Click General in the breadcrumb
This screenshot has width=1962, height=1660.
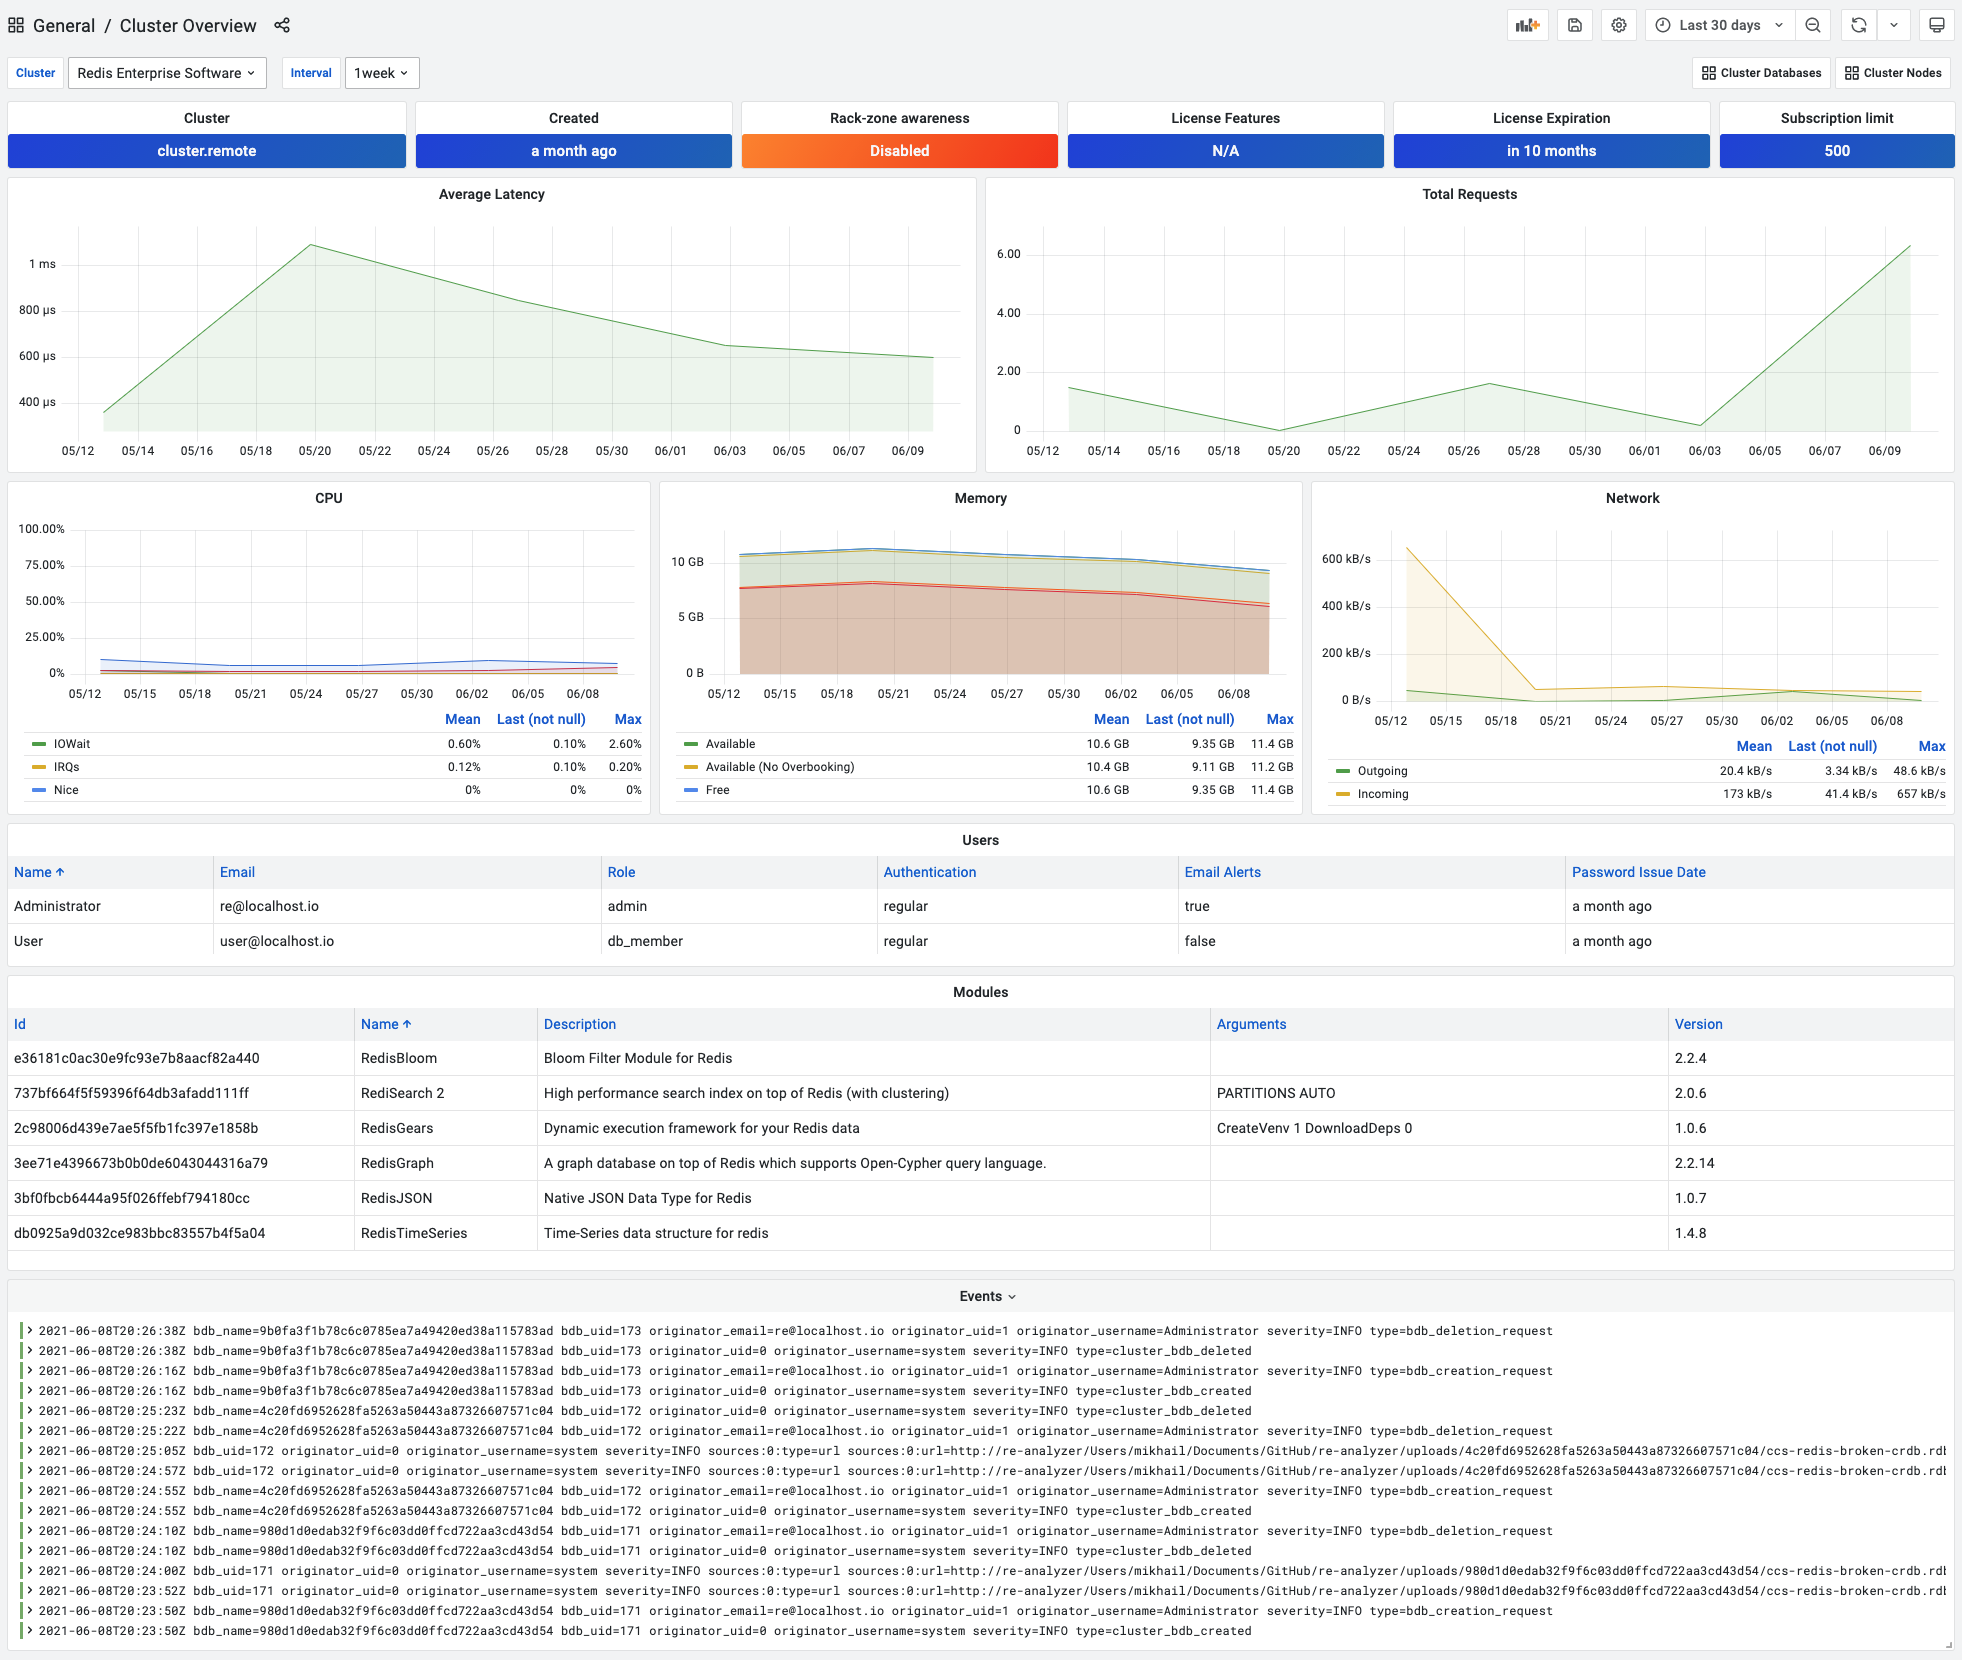coord(65,25)
